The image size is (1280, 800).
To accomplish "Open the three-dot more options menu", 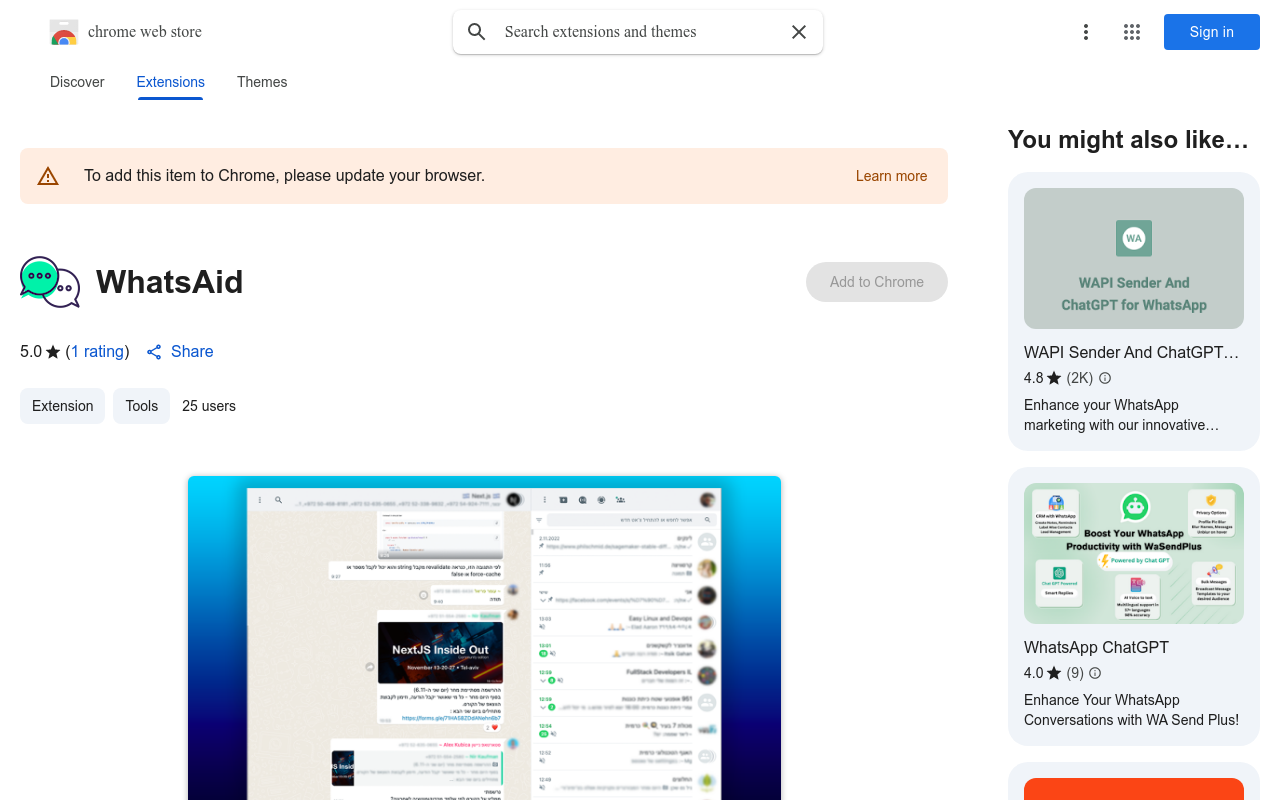I will pyautogui.click(x=1086, y=32).
